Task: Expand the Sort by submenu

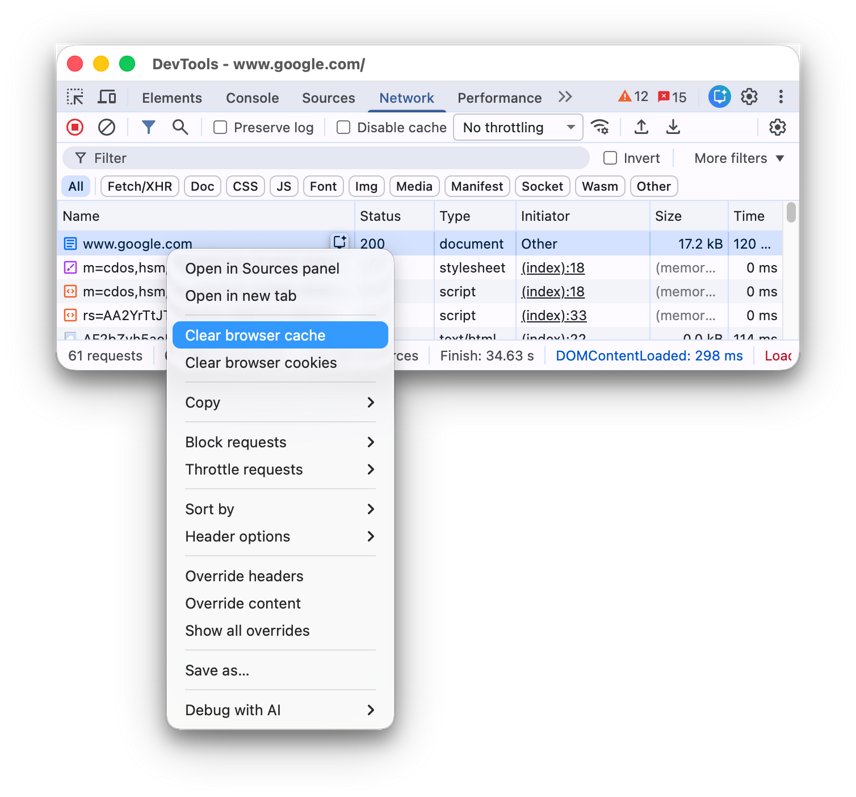Action: (280, 509)
